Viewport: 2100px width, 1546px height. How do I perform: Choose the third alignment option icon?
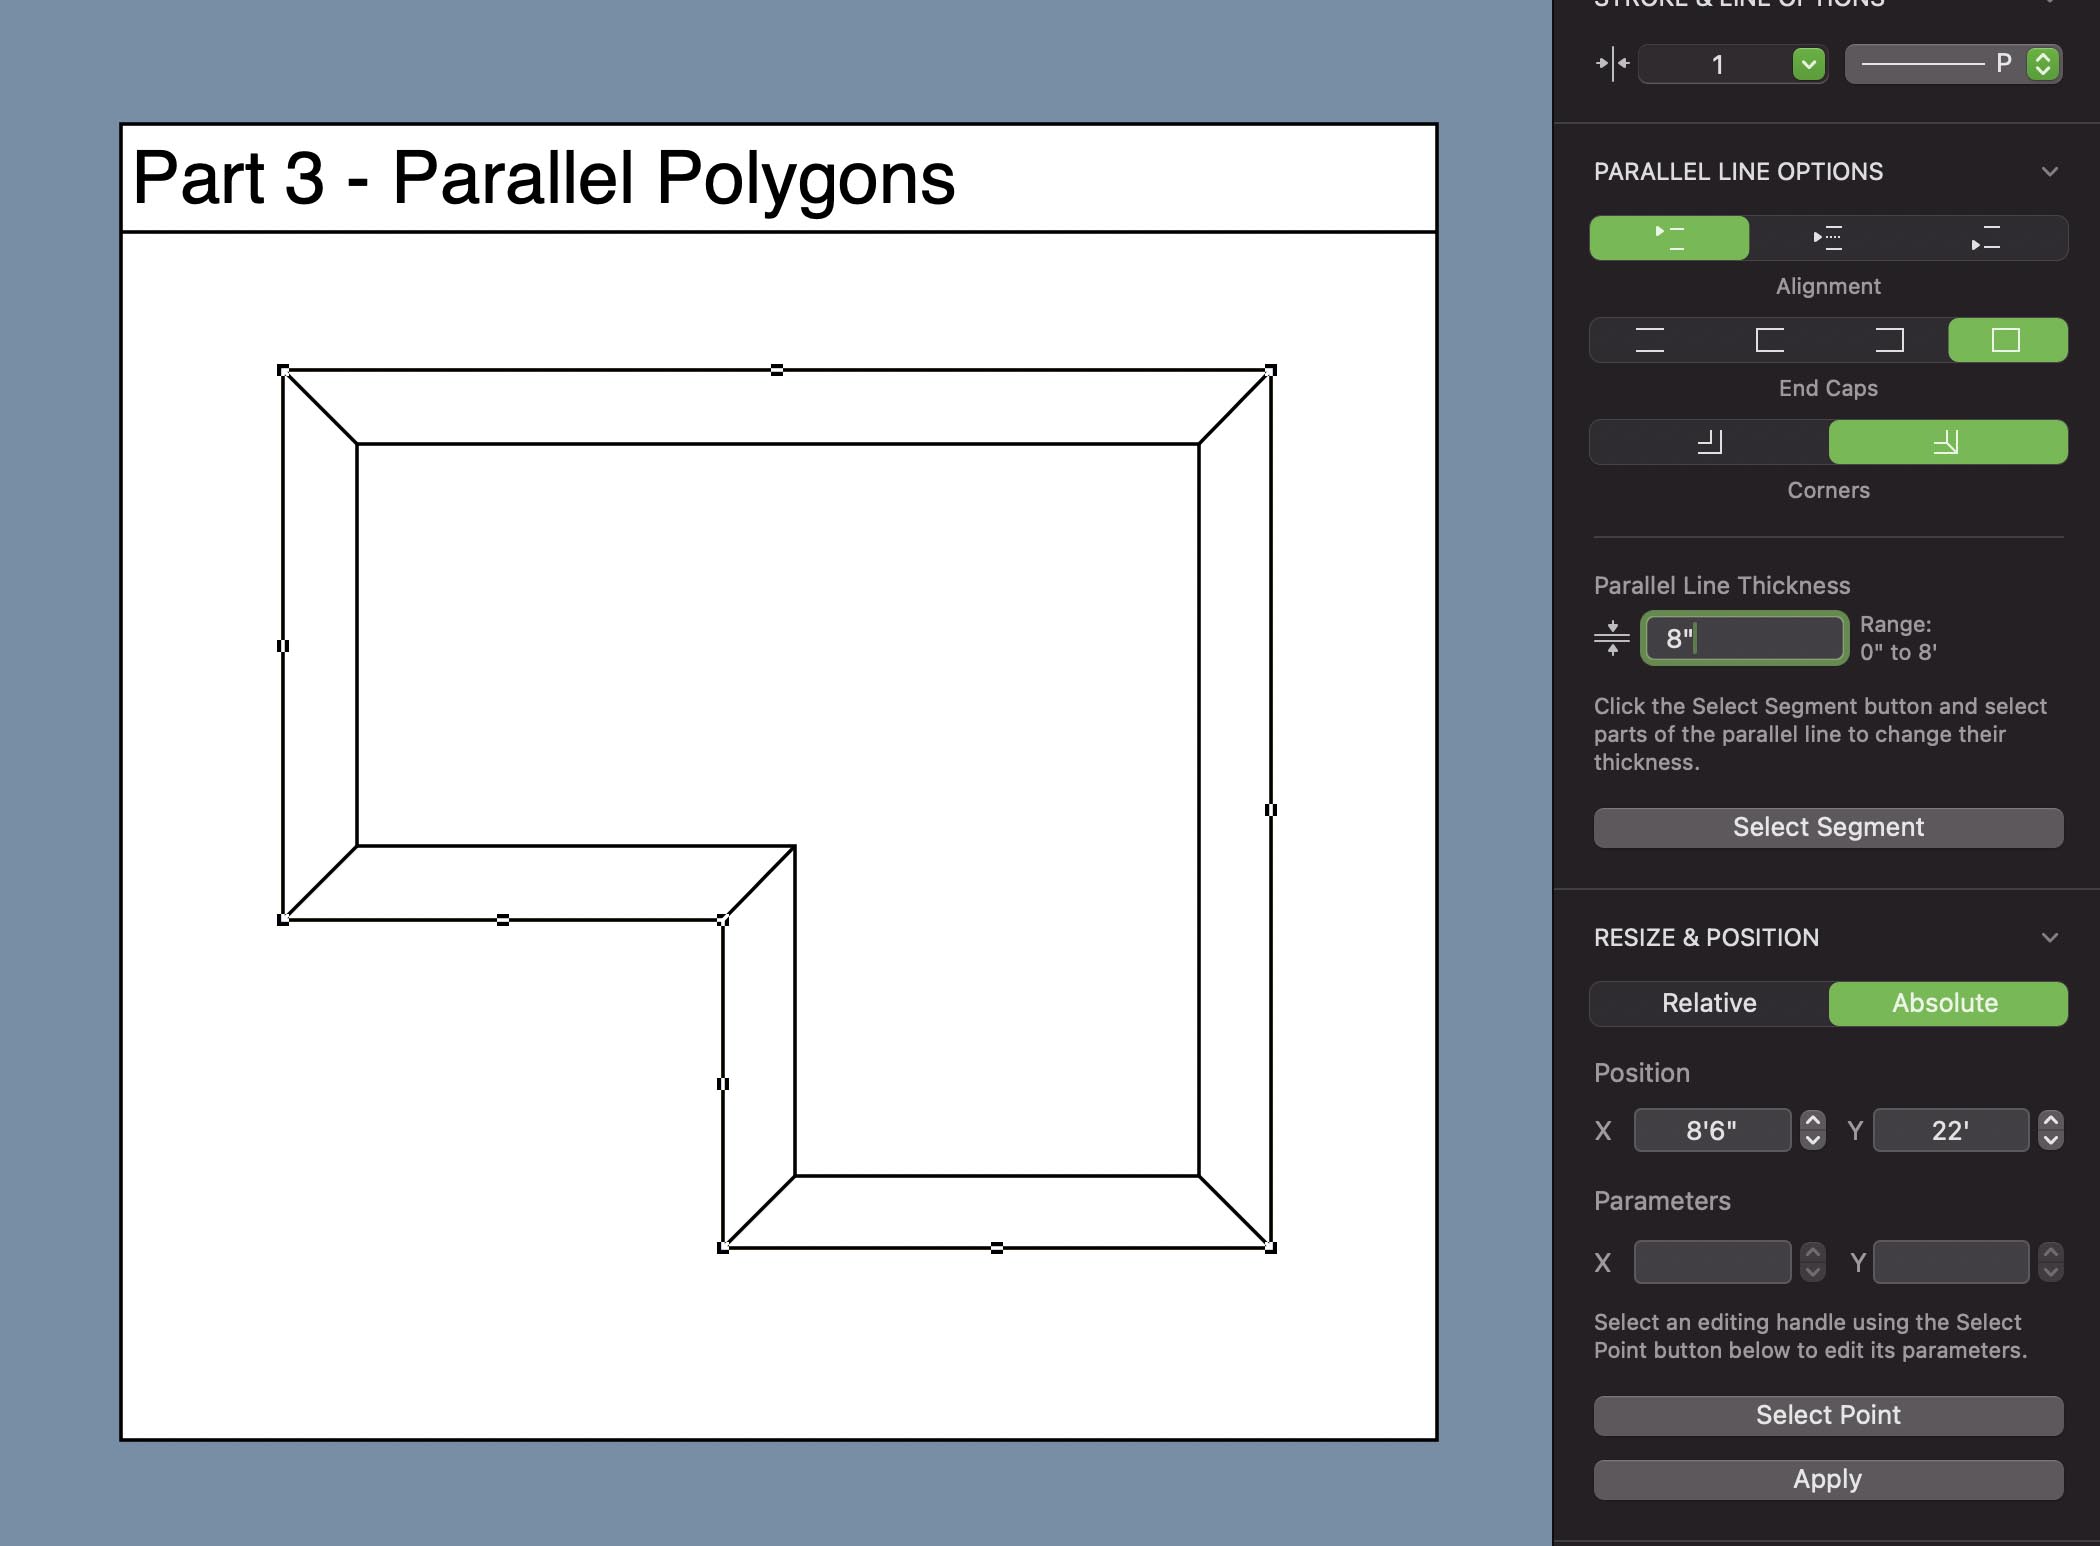click(x=1986, y=238)
